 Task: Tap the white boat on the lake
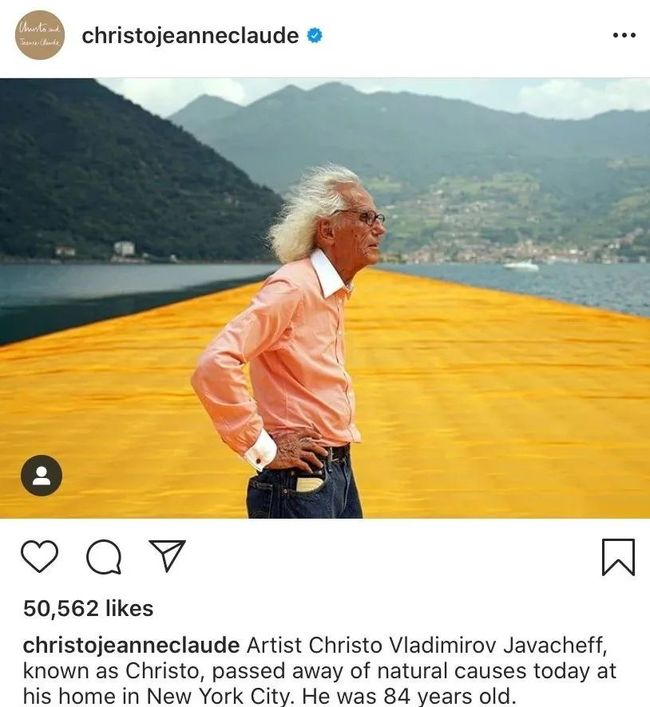click(x=521, y=266)
